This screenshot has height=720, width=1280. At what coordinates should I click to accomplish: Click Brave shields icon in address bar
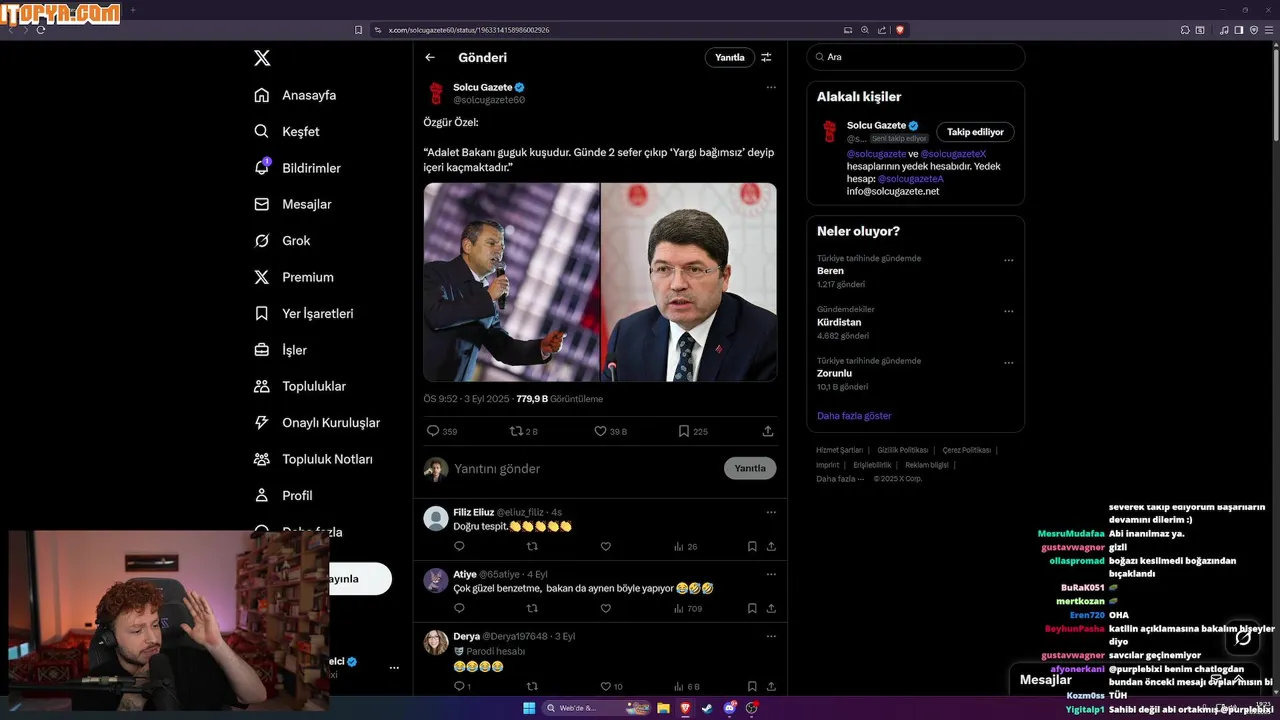pos(900,30)
